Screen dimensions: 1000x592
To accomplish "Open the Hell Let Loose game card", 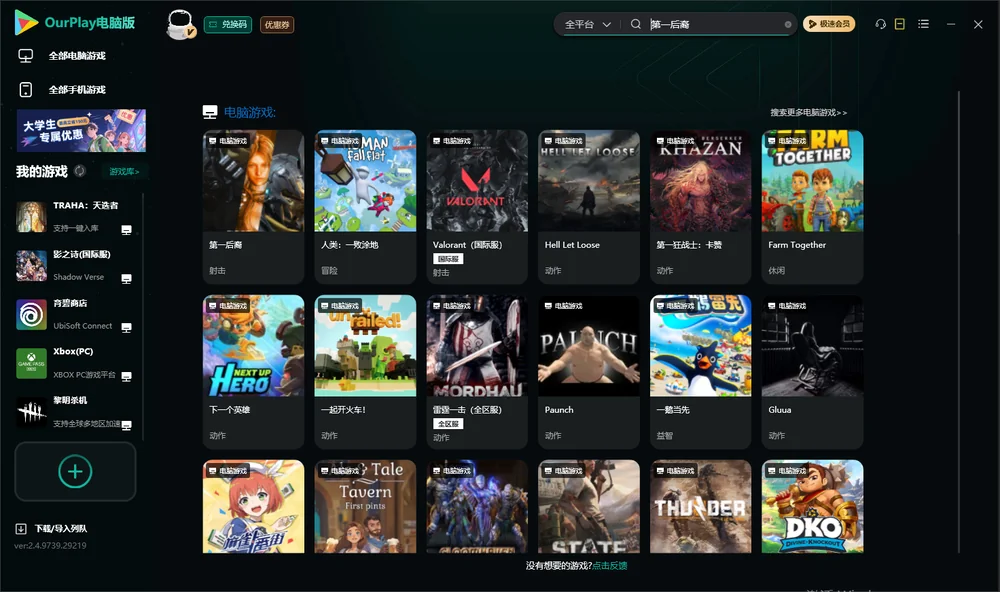I will coord(589,207).
